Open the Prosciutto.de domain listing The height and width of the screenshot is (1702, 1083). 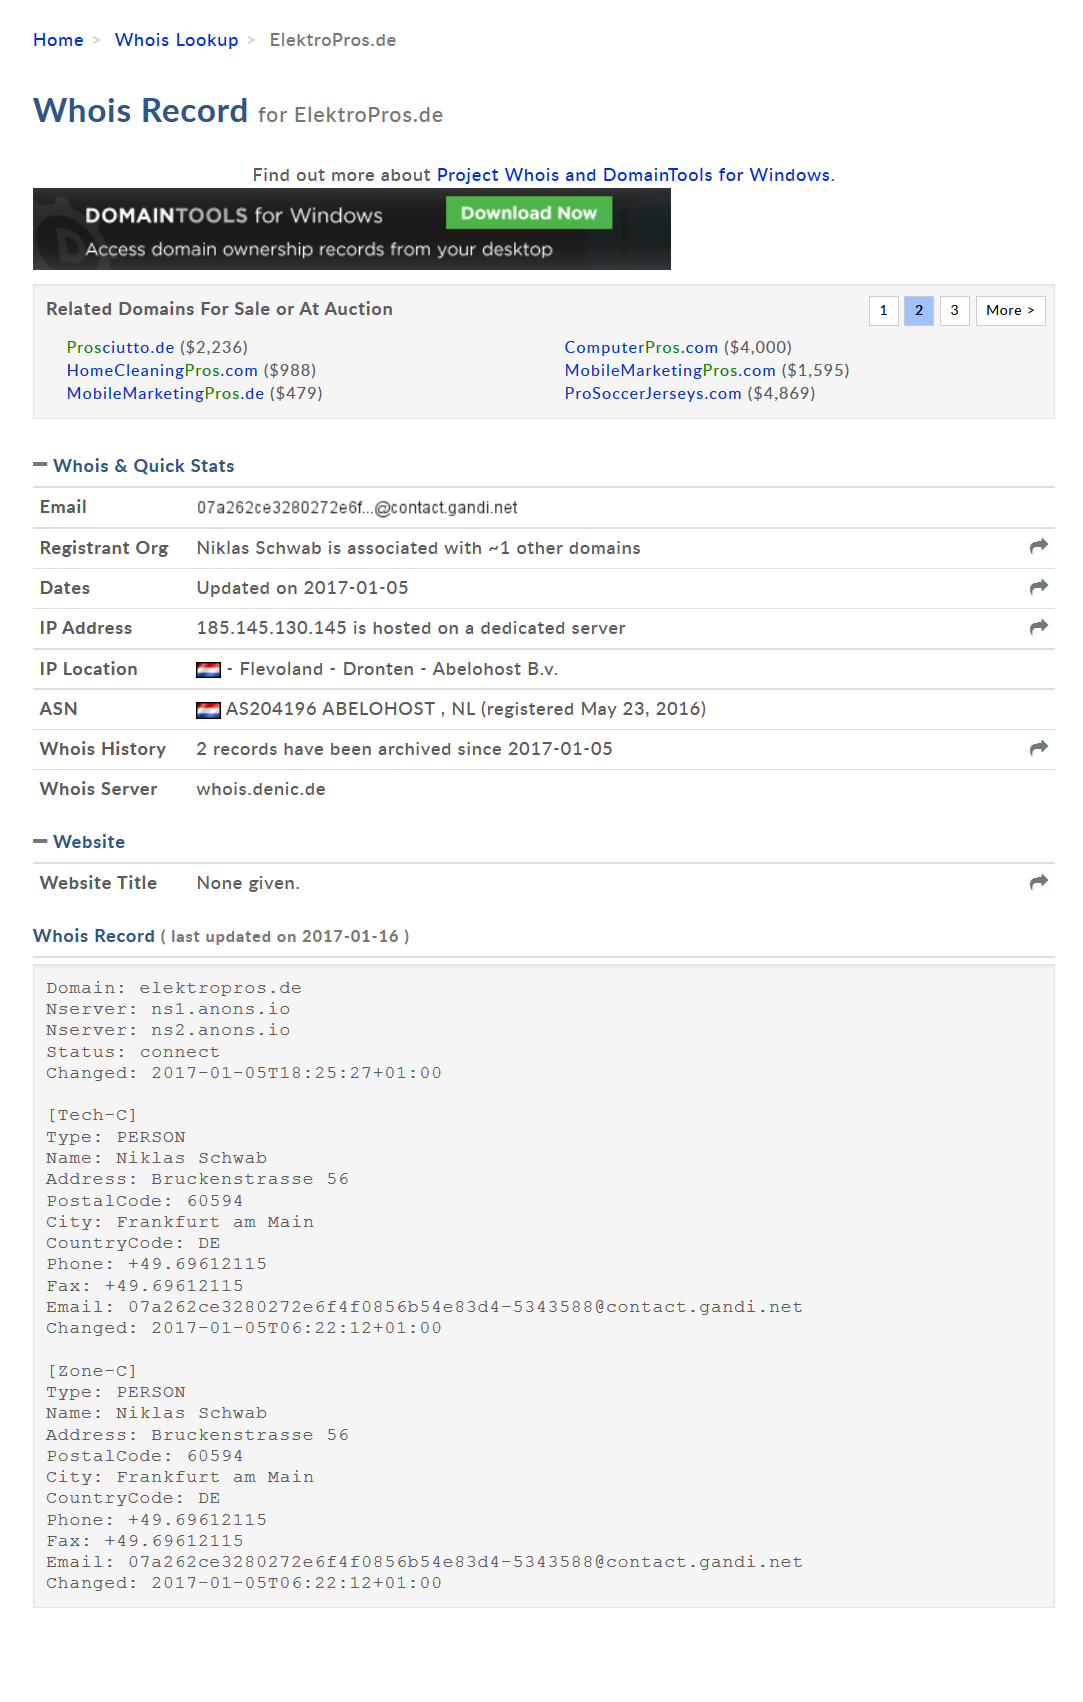coord(120,348)
